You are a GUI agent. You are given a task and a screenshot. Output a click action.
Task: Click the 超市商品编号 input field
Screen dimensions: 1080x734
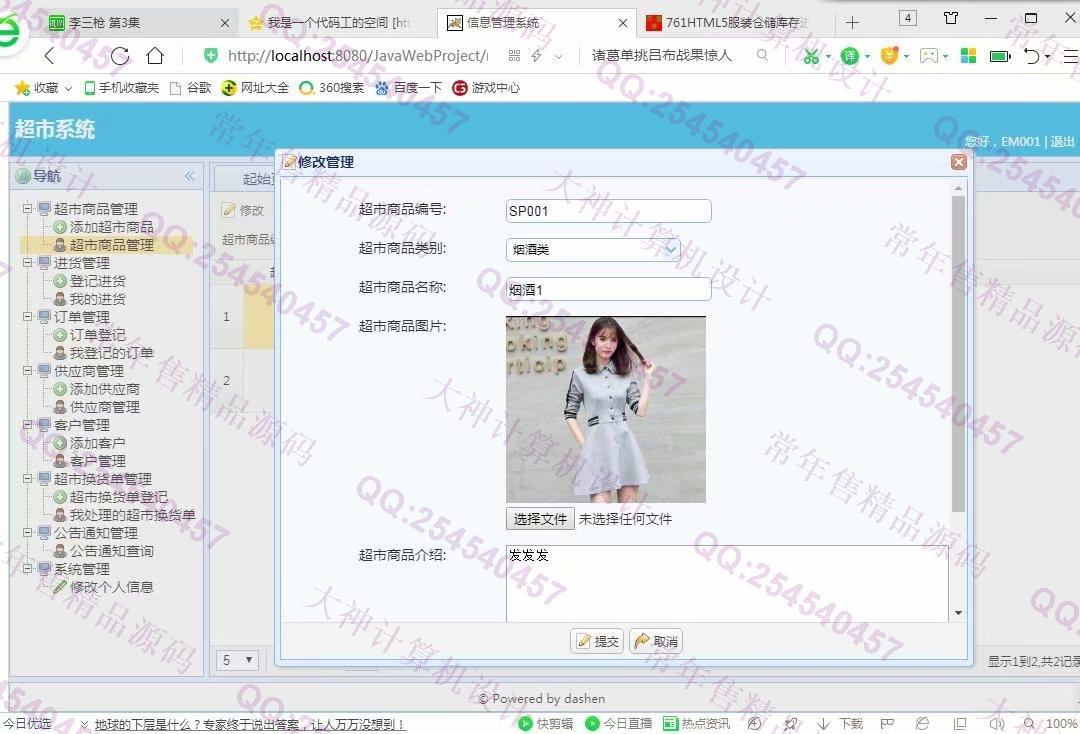[x=608, y=211]
